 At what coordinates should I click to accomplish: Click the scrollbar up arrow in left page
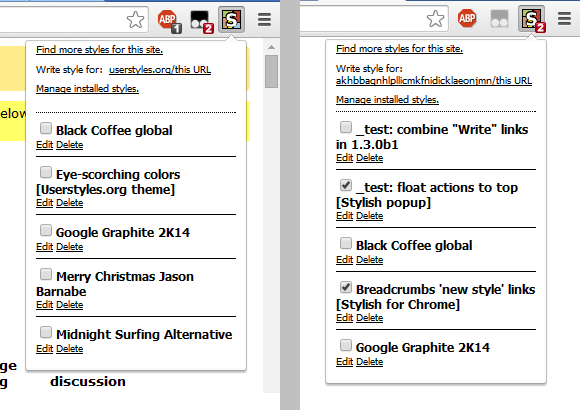(x=272, y=47)
